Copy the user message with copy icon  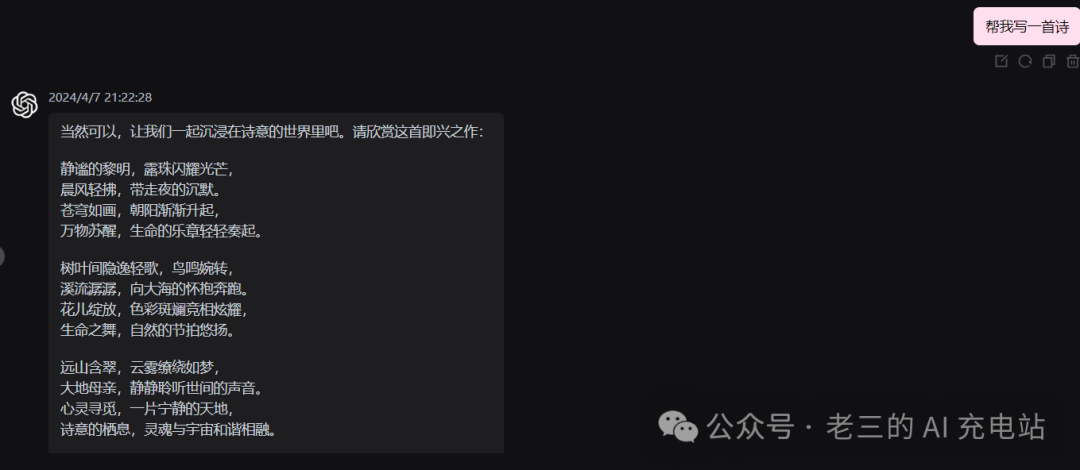[x=1048, y=61]
